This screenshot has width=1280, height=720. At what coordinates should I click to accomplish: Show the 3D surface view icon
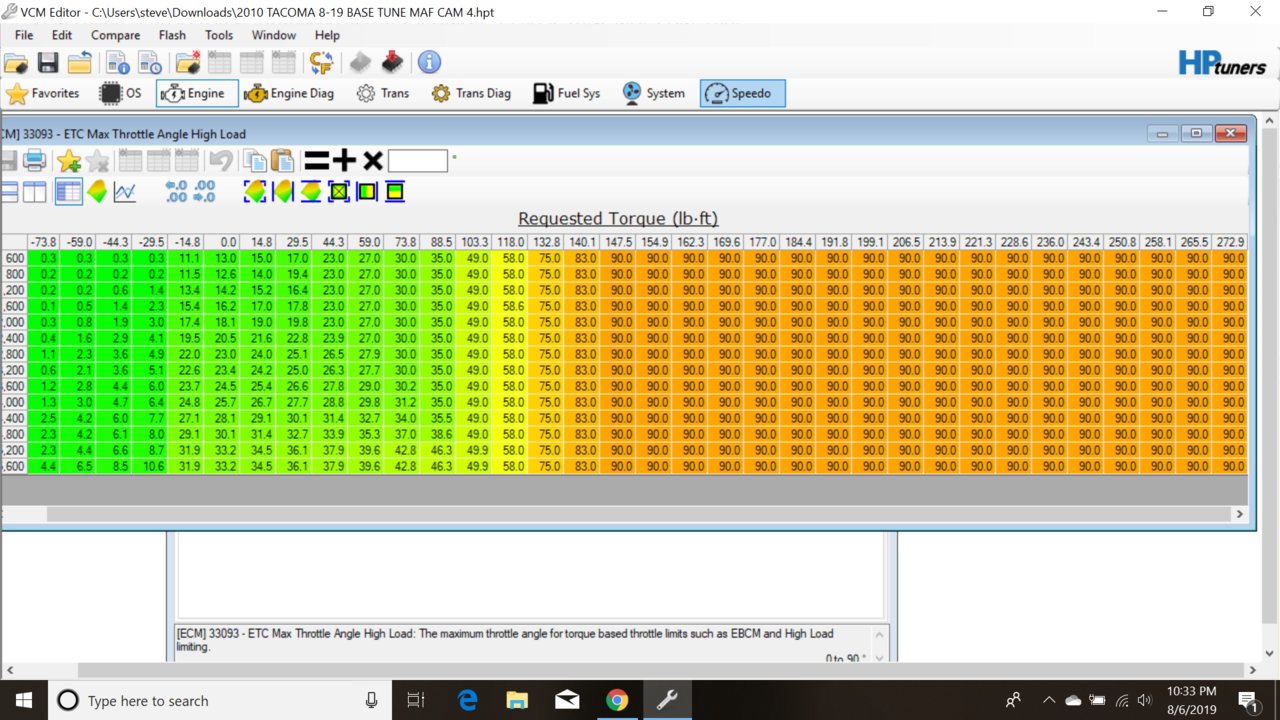pyautogui.click(x=97, y=192)
